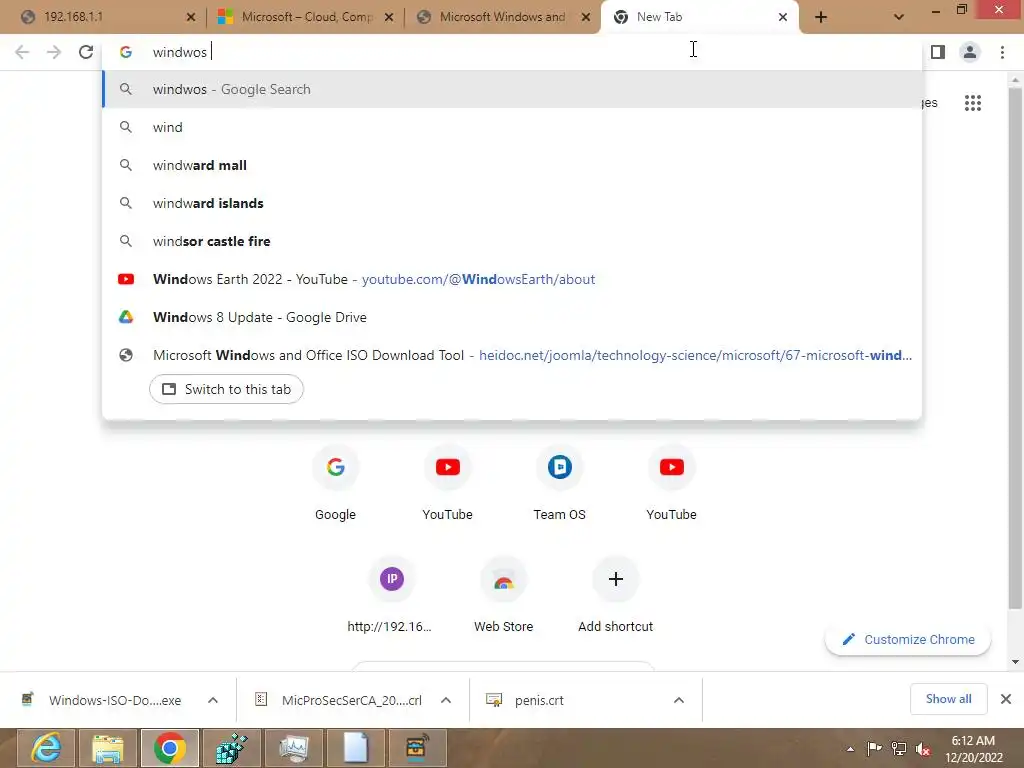Reload the page with the refresh icon

[86, 52]
